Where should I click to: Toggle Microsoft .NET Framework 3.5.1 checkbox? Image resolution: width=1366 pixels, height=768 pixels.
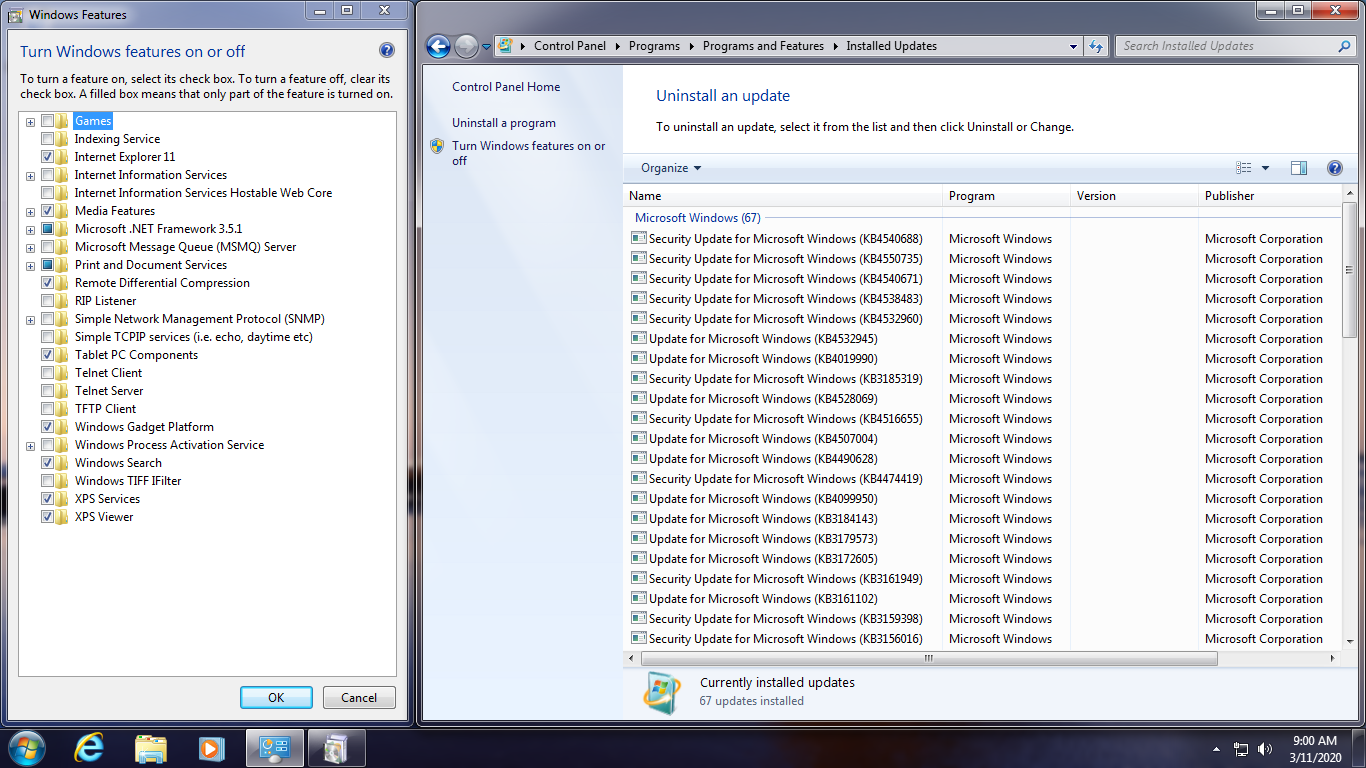48,229
